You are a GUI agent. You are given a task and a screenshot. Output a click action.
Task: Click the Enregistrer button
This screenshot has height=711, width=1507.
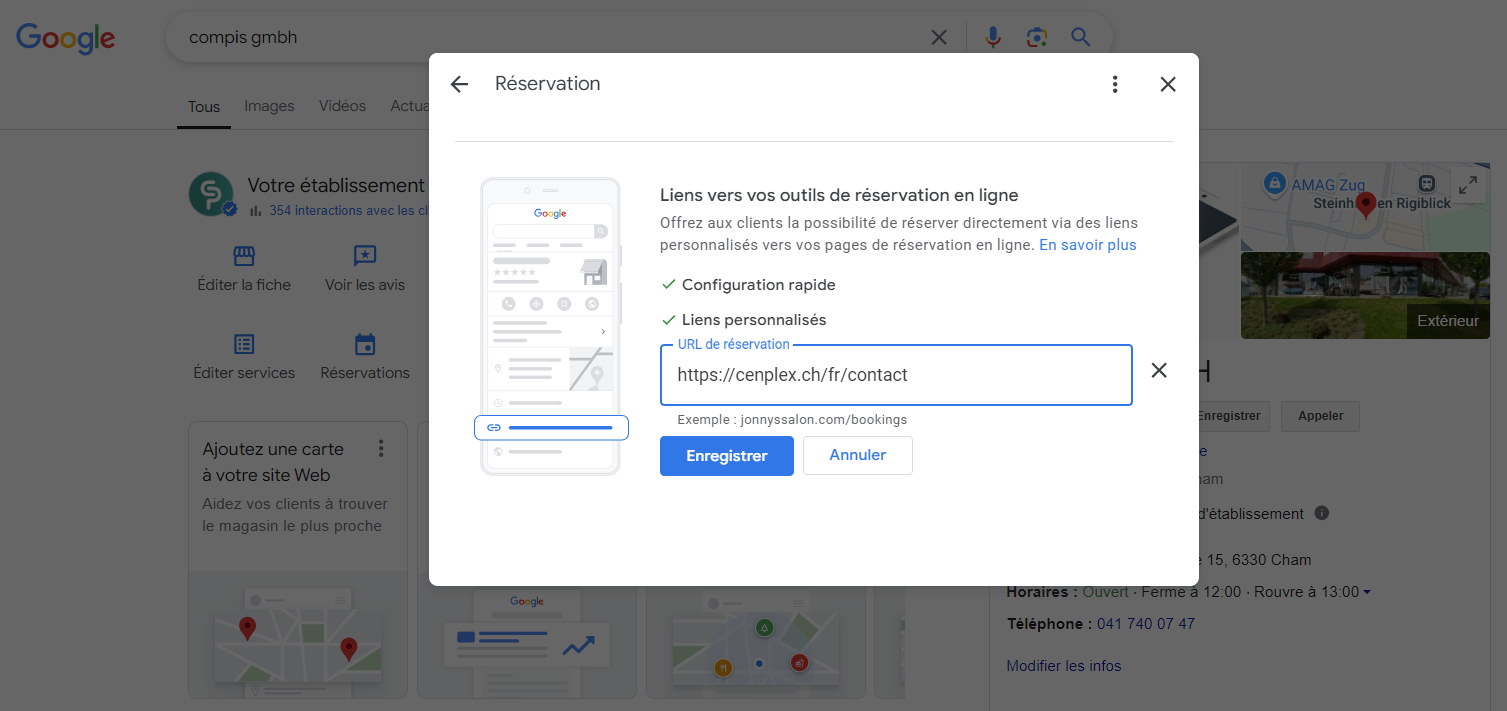(x=726, y=456)
